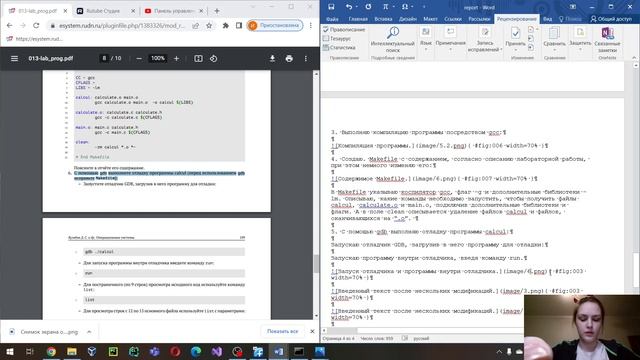Open Chrome three-dot menu

pyautogui.click(x=311, y=25)
